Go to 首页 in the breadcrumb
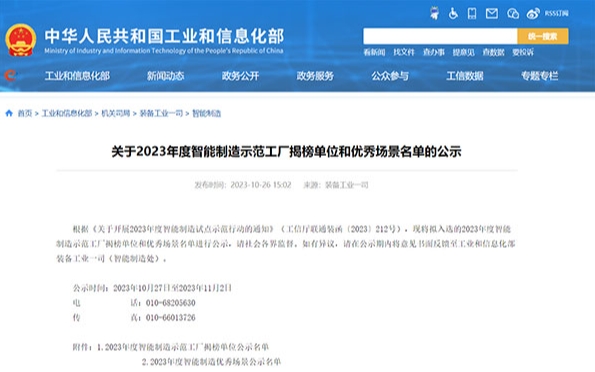This screenshot has width=595, height=372. click(25, 113)
